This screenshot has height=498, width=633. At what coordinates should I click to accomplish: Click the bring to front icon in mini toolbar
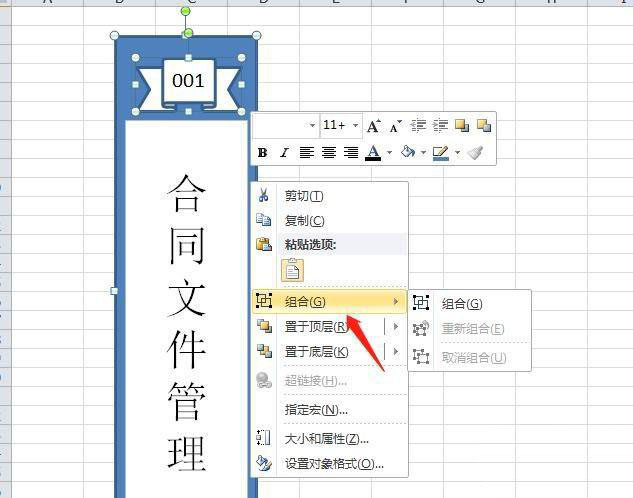pyautogui.click(x=462, y=126)
